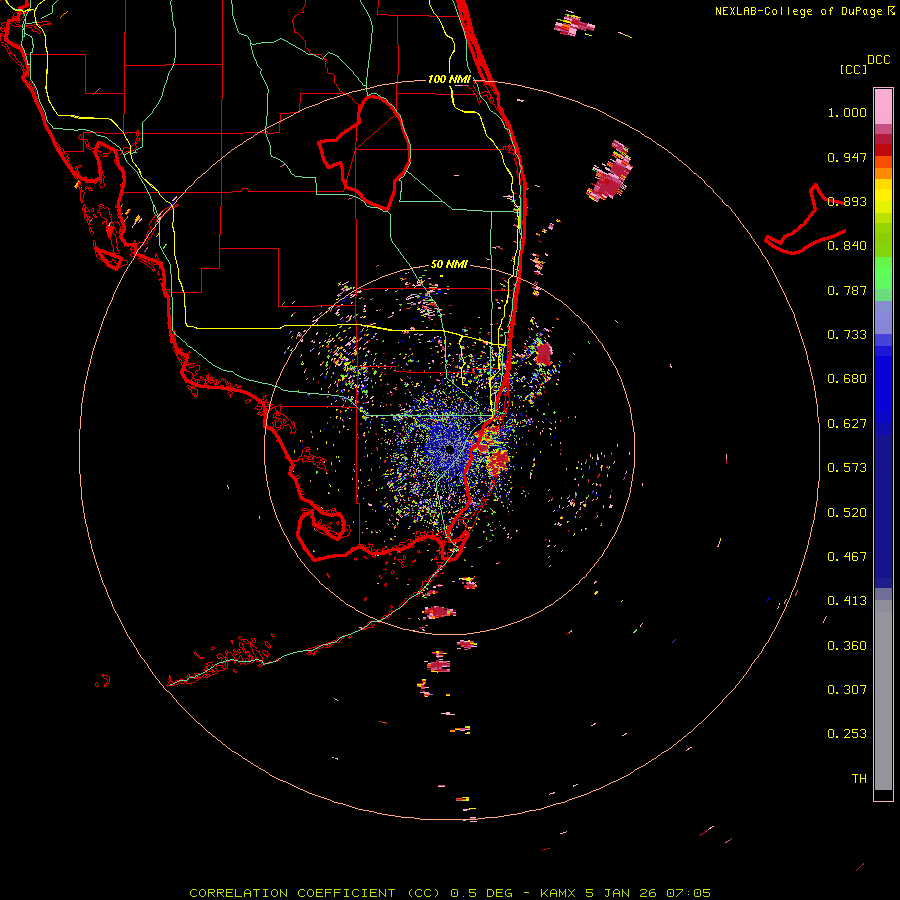Select the 0.467 scale value
Viewport: 900px width, 900px height.
(x=847, y=557)
